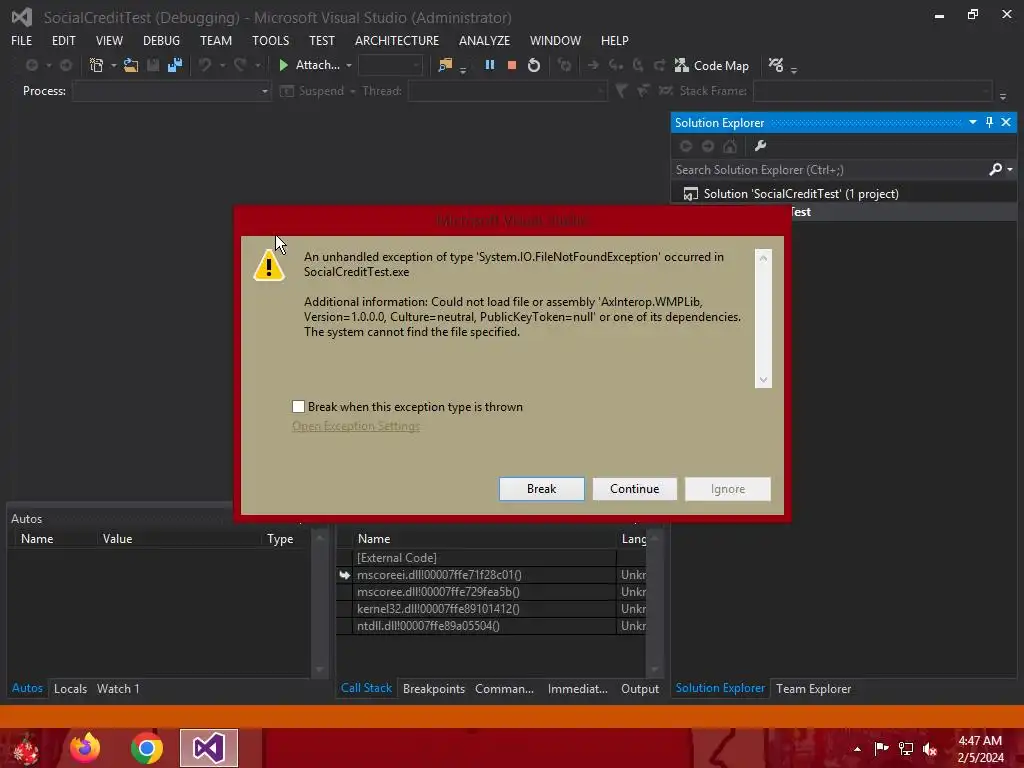Select the kernel32.dll call stack row
The height and width of the screenshot is (768, 1024).
491,609
